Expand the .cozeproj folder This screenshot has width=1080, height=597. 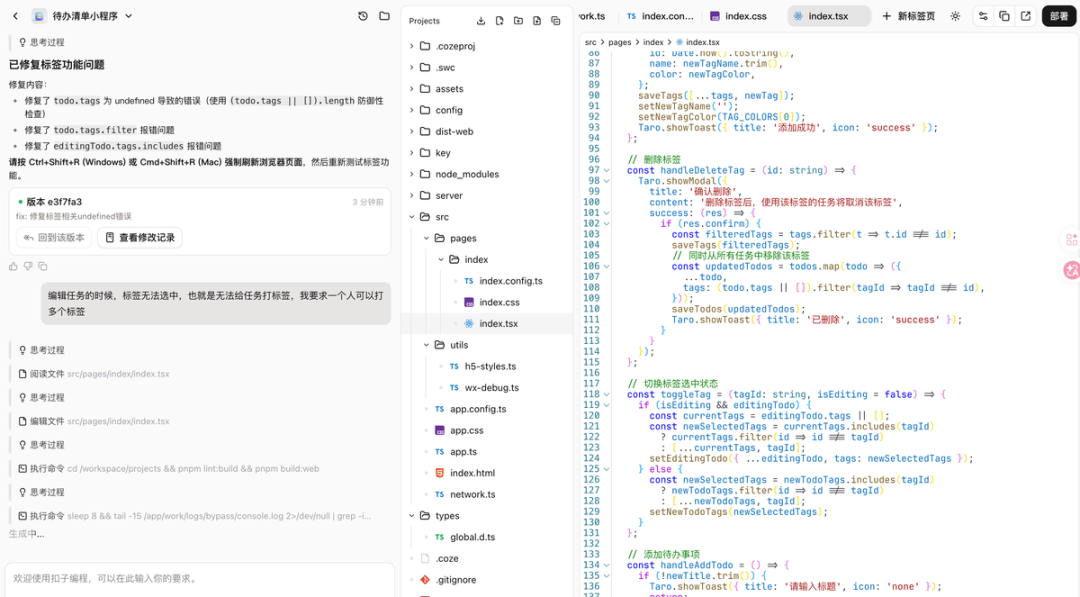[x=411, y=46]
